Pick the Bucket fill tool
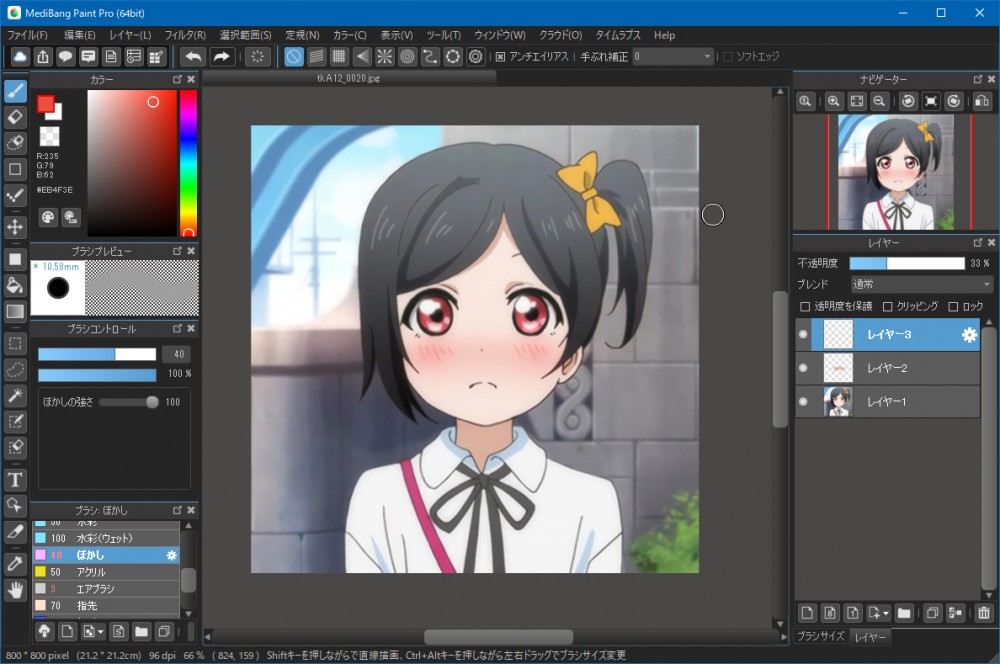The width and height of the screenshot is (1000, 664). click(15, 285)
